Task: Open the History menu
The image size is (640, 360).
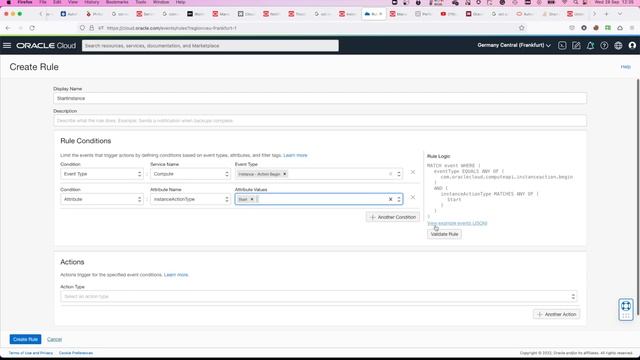Action: click(91, 2)
